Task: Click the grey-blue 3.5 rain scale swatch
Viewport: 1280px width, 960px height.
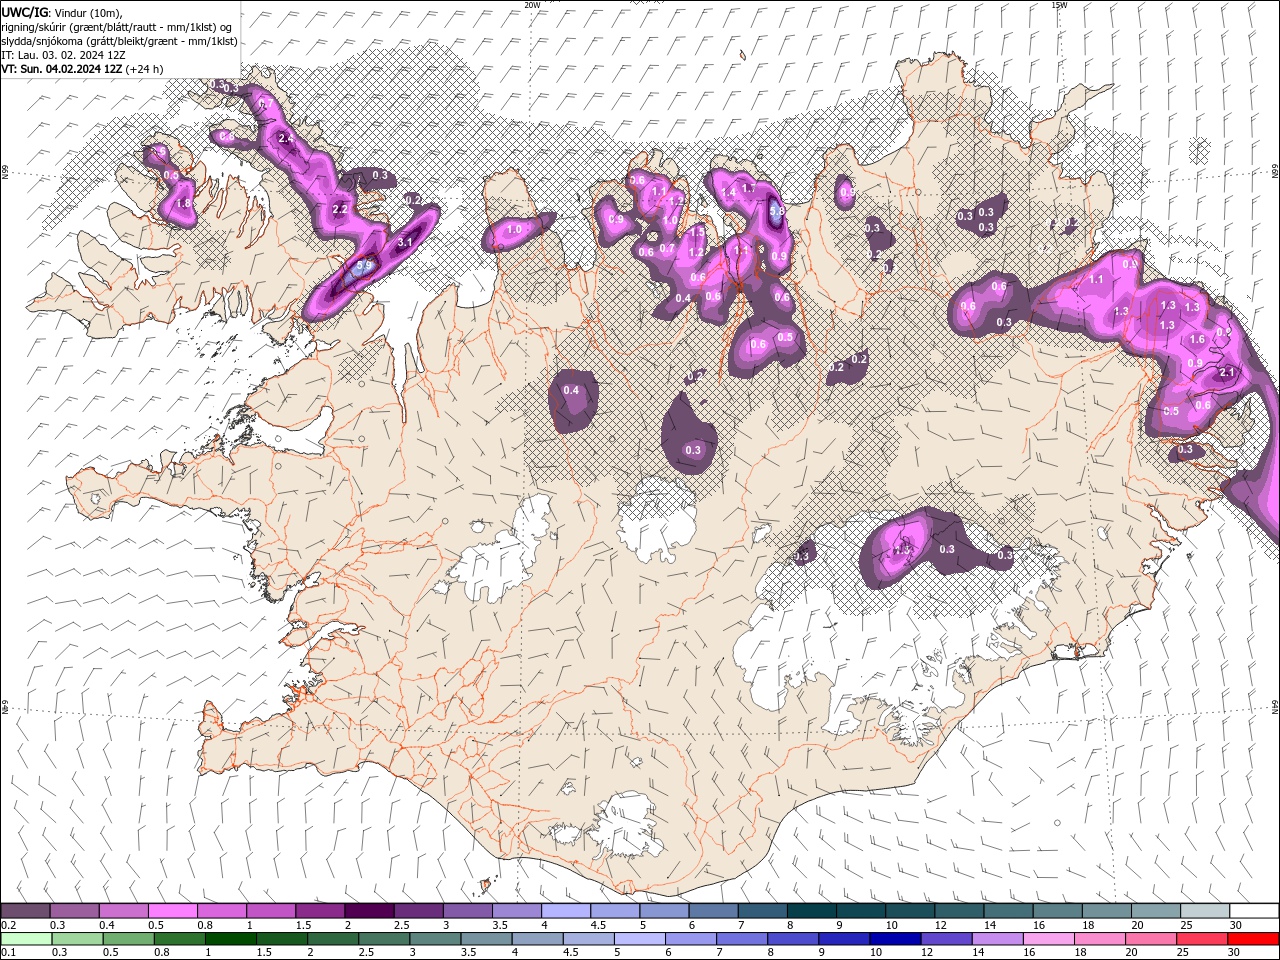Action: coord(485,939)
